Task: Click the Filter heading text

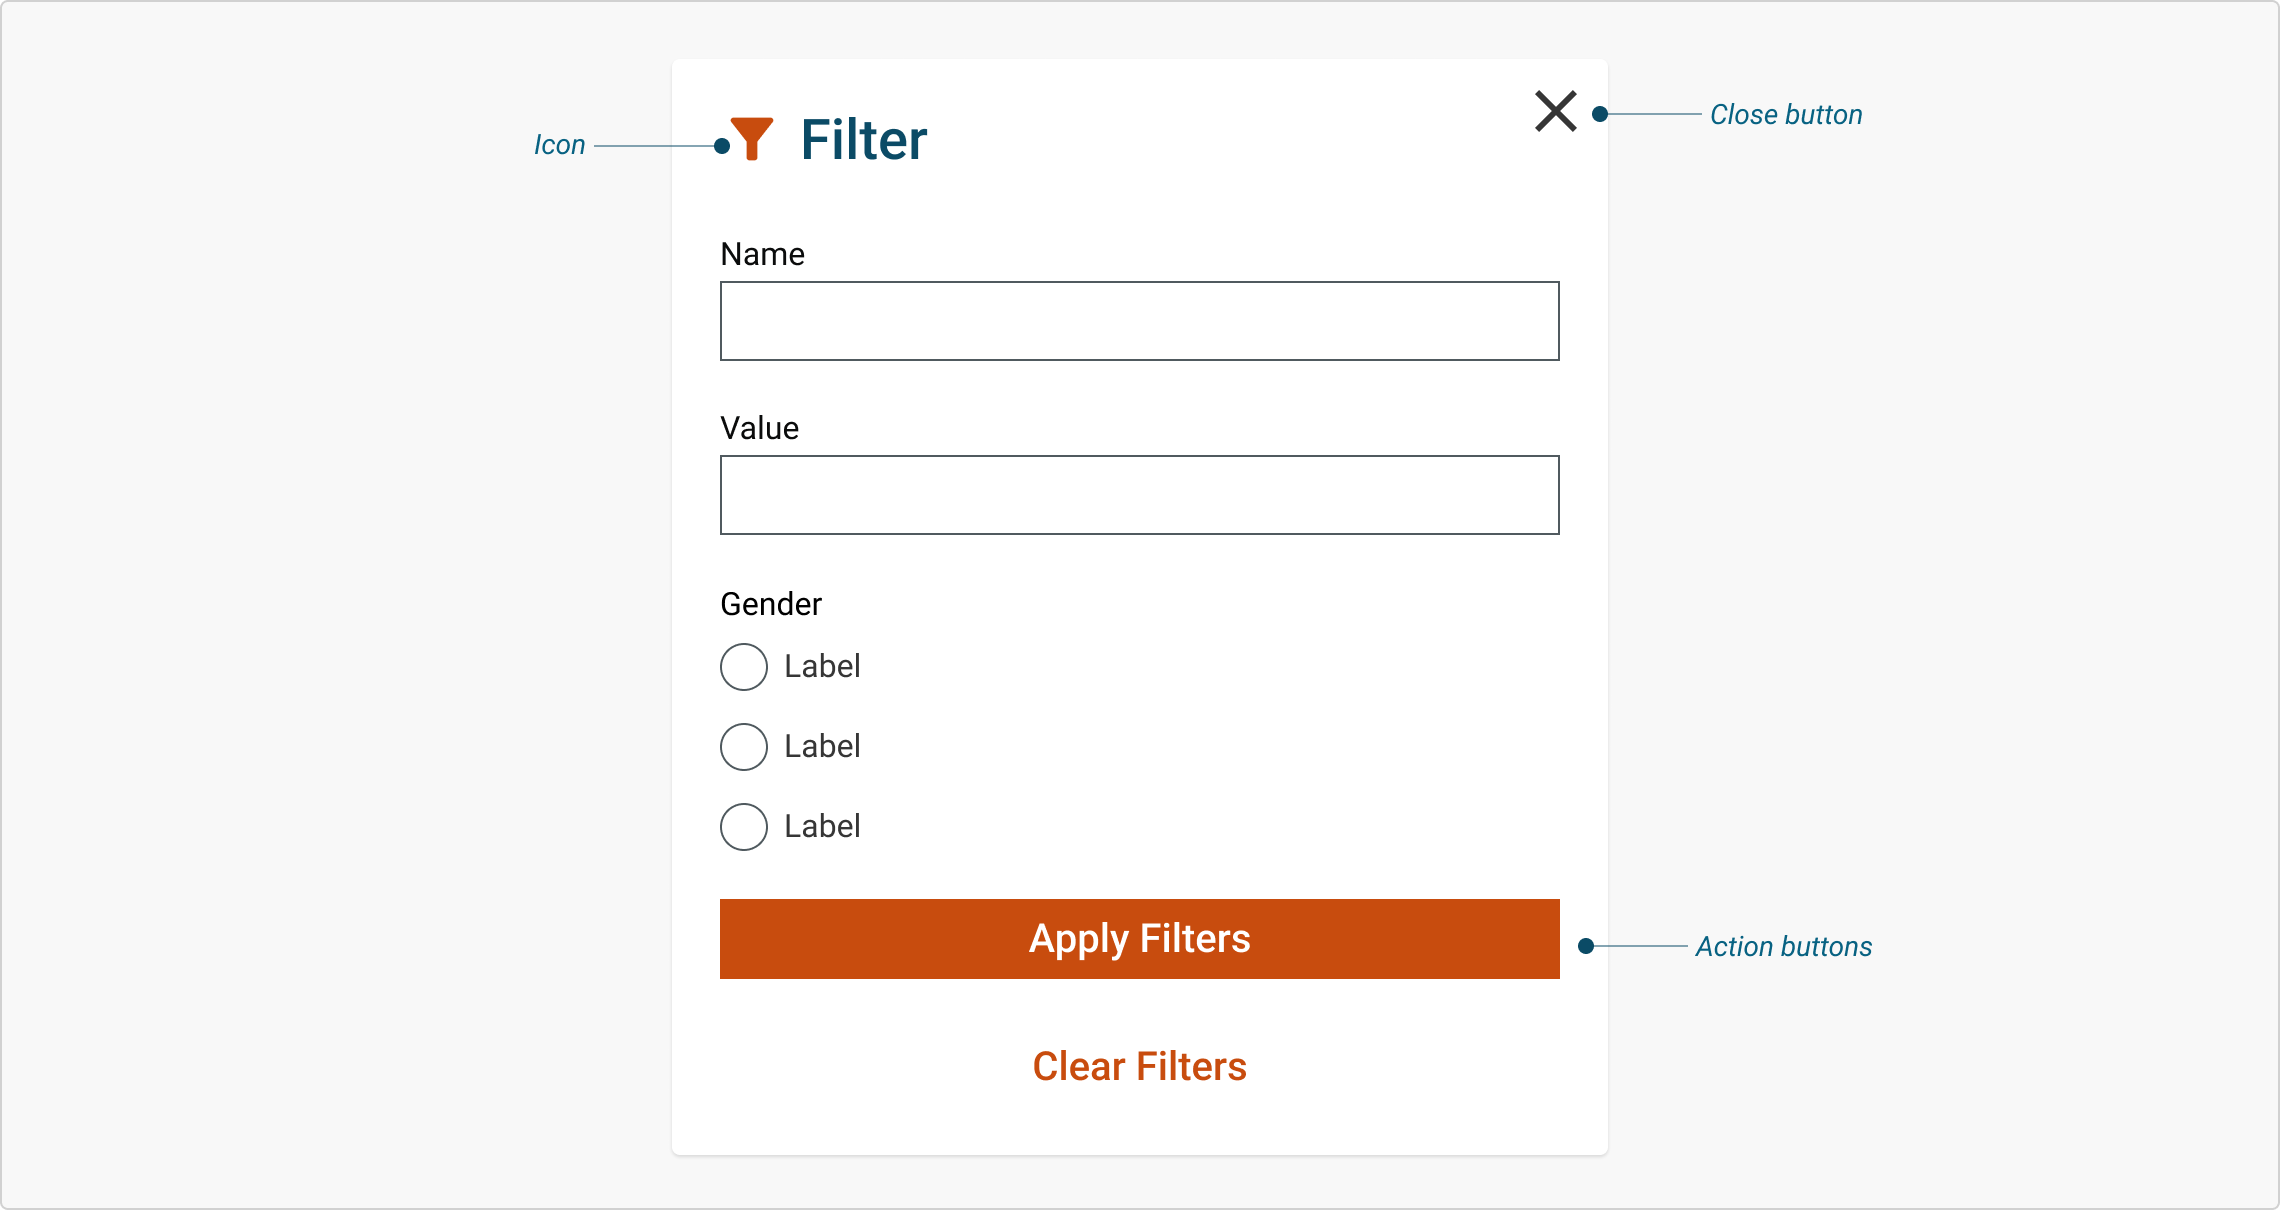Action: point(863,140)
